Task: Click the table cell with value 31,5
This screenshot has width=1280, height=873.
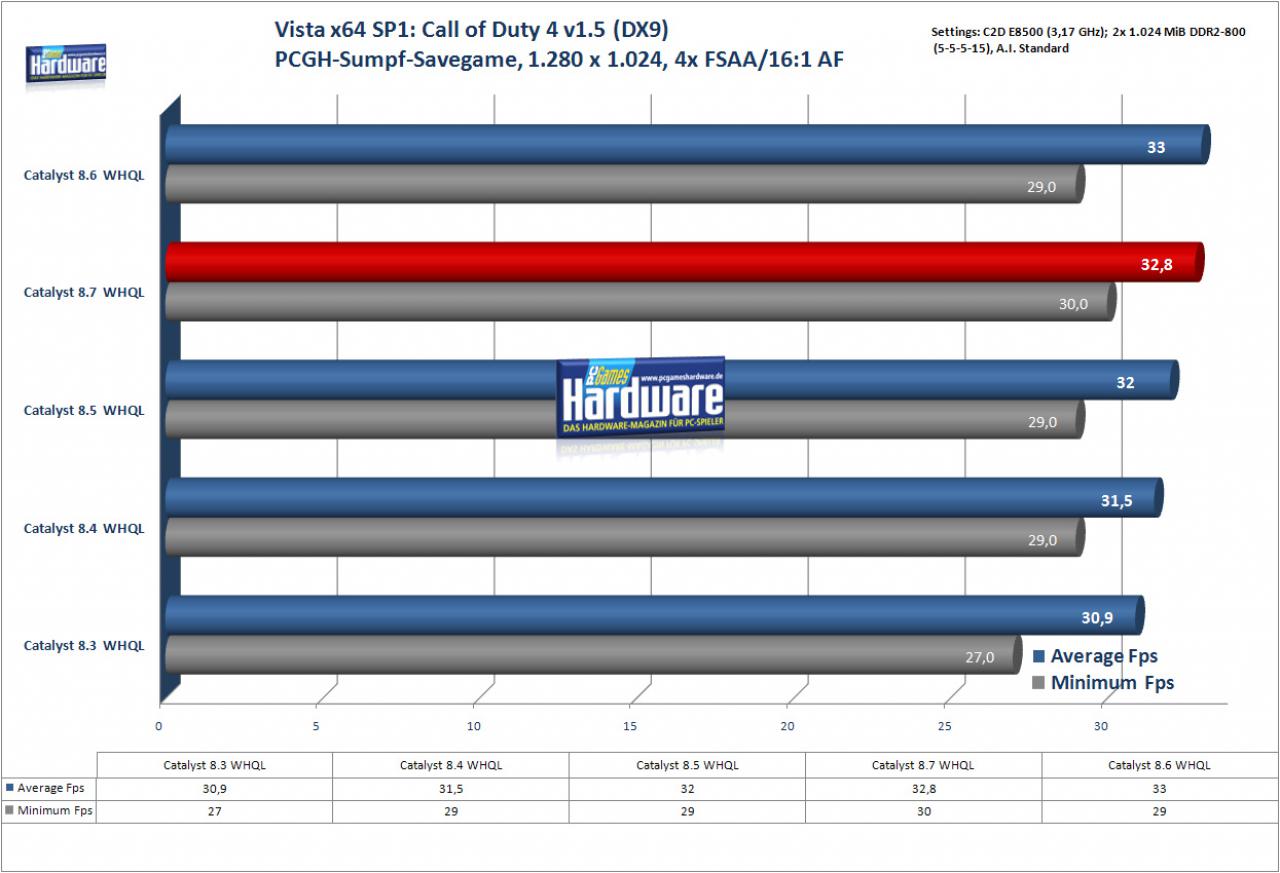Action: [451, 788]
